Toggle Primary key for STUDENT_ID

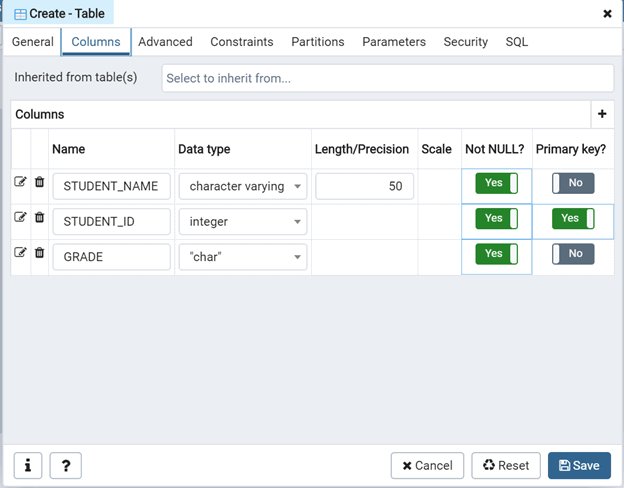(572, 218)
